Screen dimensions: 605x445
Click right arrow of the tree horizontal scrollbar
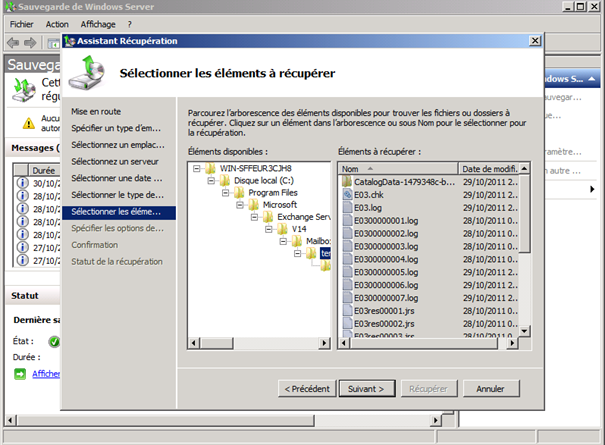coord(325,343)
